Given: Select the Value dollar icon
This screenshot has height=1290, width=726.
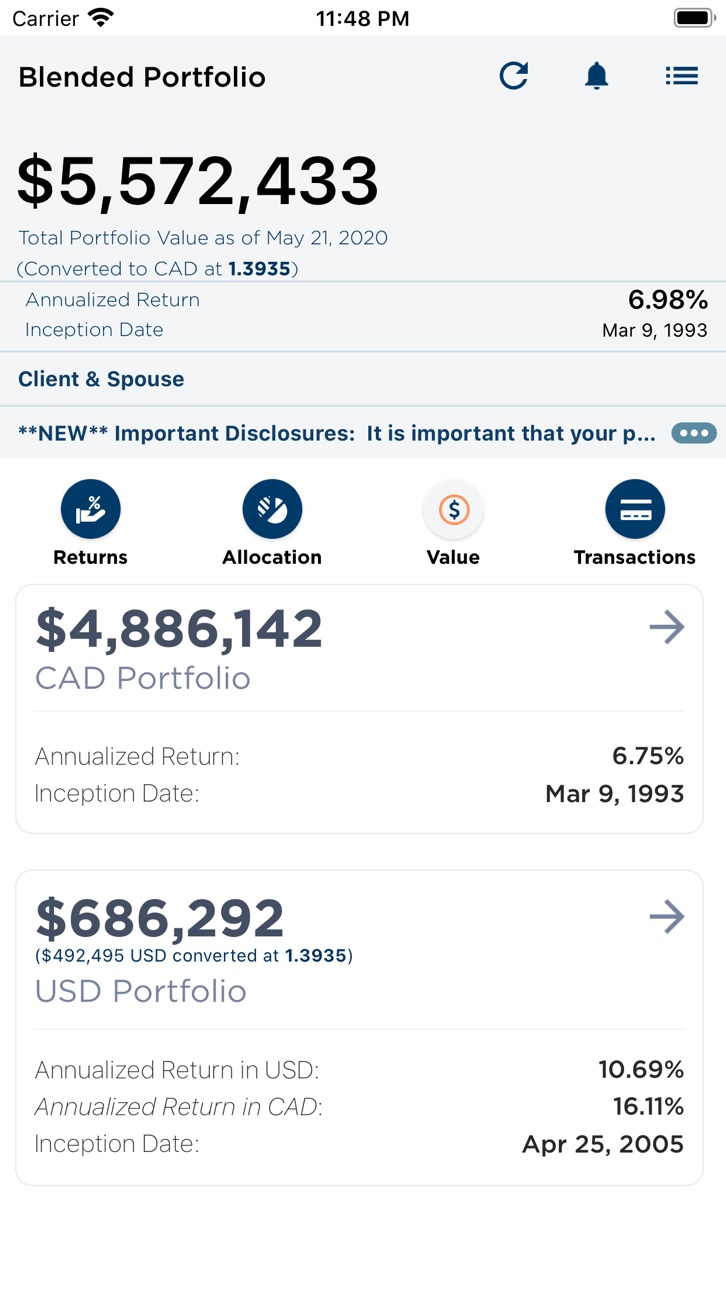Looking at the screenshot, I should [x=454, y=509].
